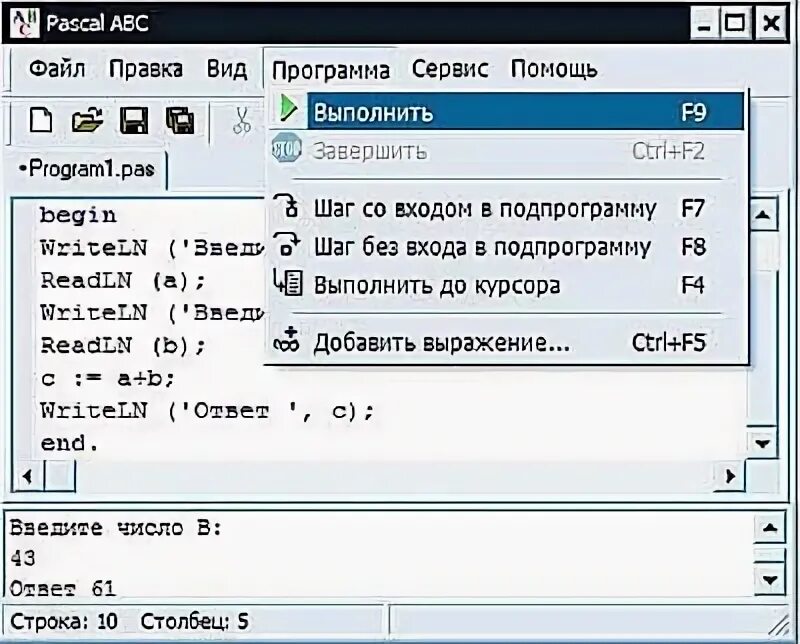Screen dimensions: 800x644
Task: Click the output line 'Ответ 61'
Action: (62, 588)
